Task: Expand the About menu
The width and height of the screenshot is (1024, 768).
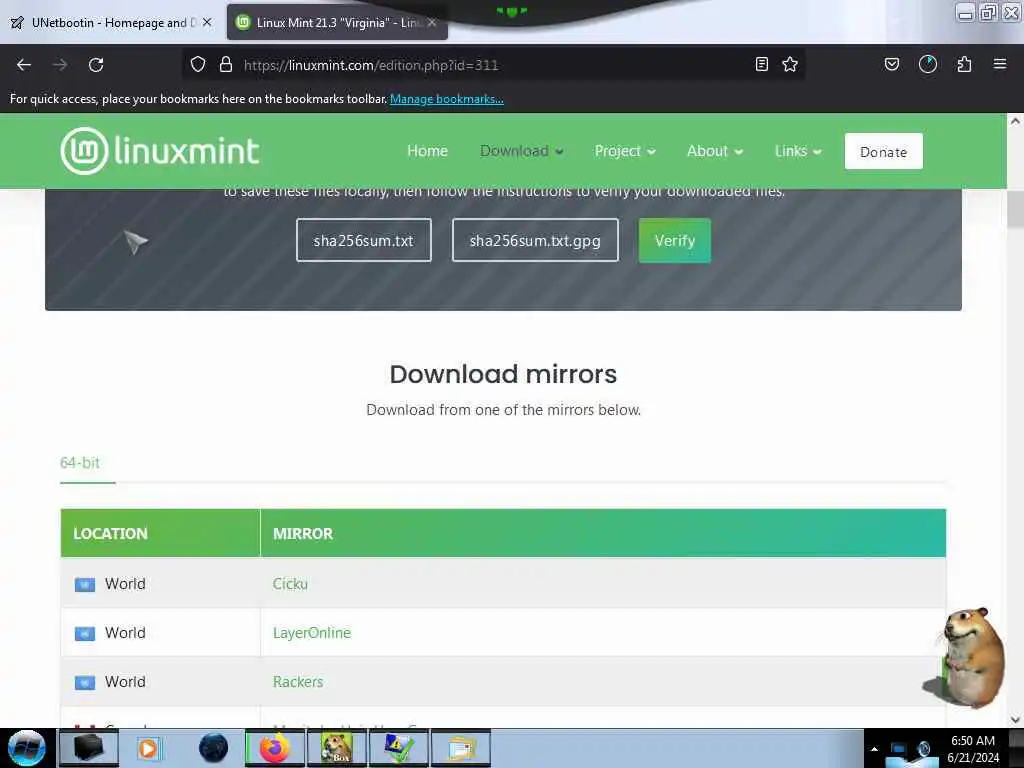Action: [715, 151]
